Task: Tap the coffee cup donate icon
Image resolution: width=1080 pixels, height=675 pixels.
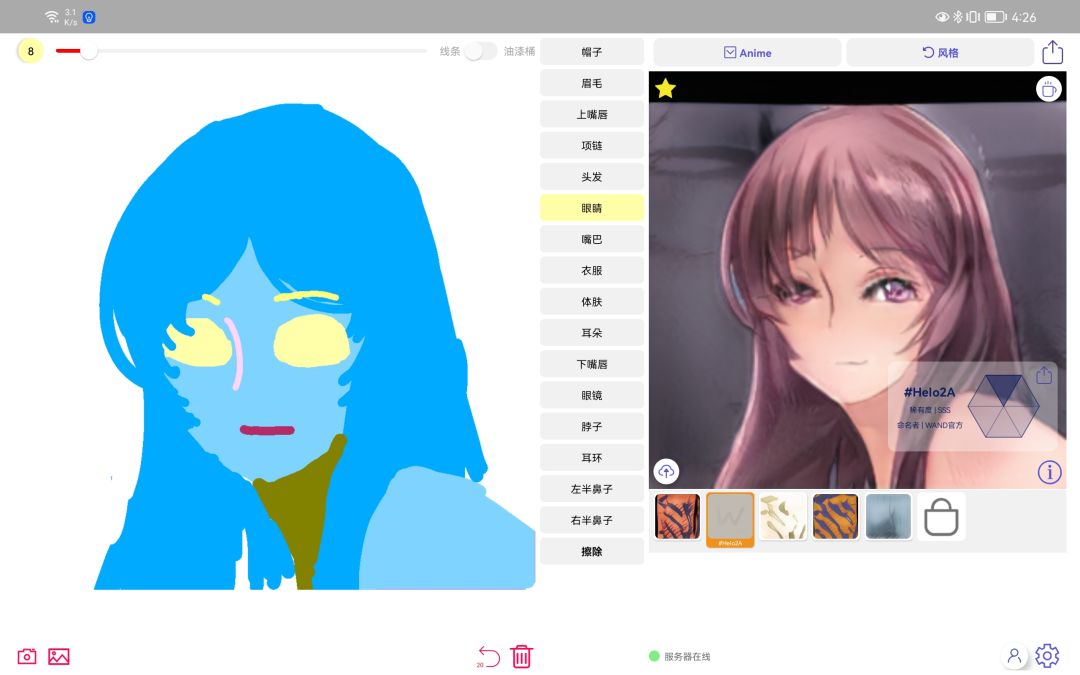Action: 1048,89
